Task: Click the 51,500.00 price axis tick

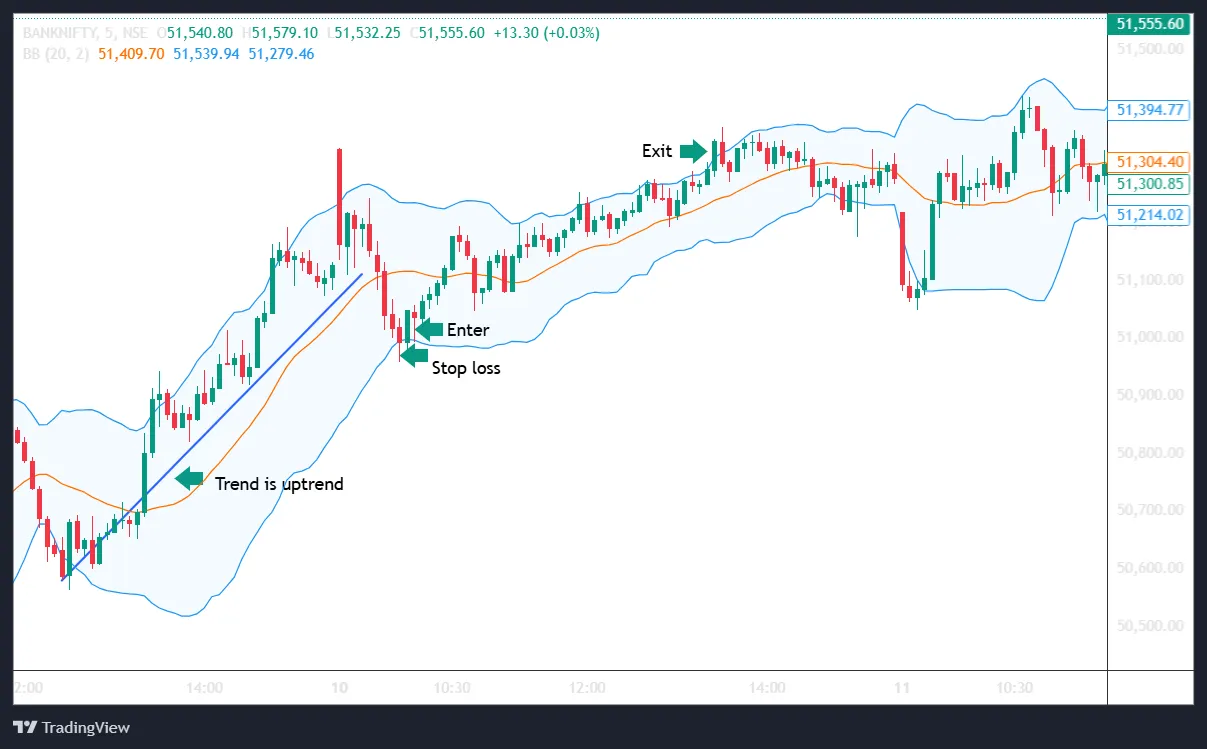Action: click(x=1151, y=48)
